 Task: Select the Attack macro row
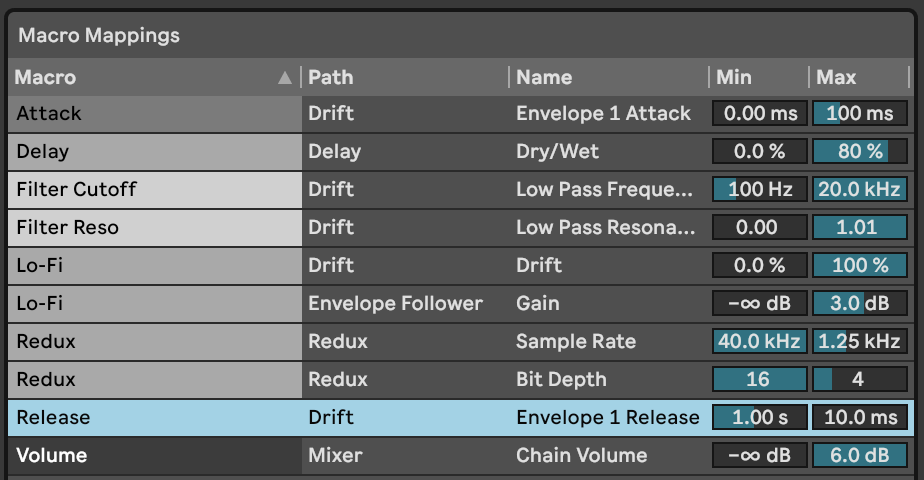pos(461,114)
